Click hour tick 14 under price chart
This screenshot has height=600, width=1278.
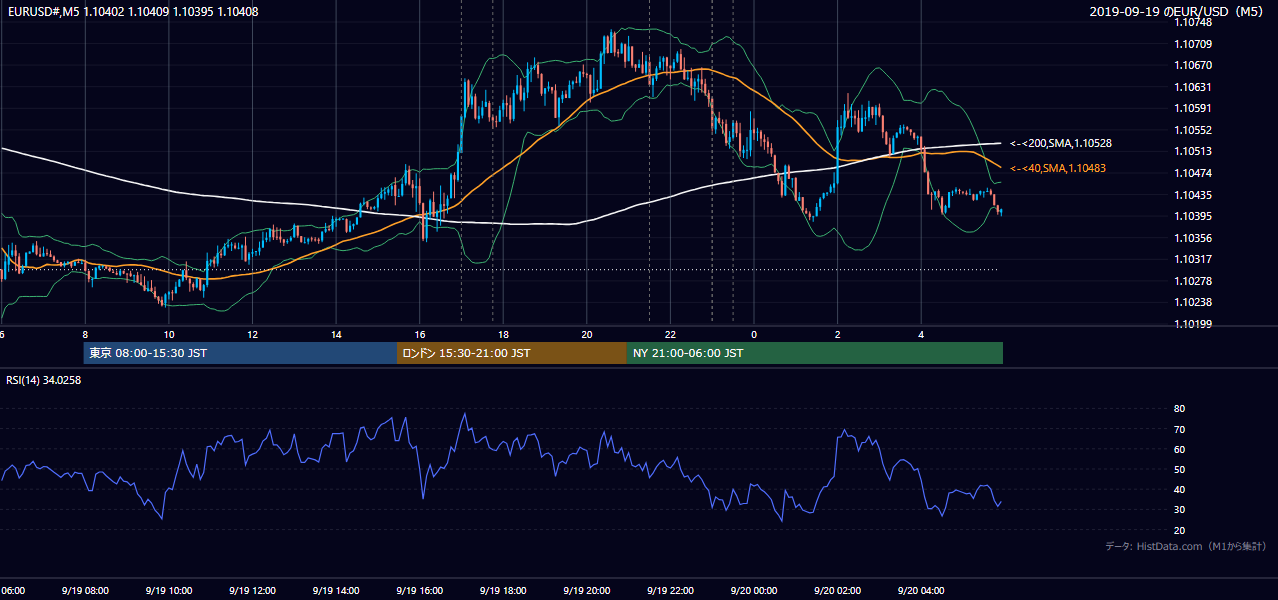[x=336, y=334]
